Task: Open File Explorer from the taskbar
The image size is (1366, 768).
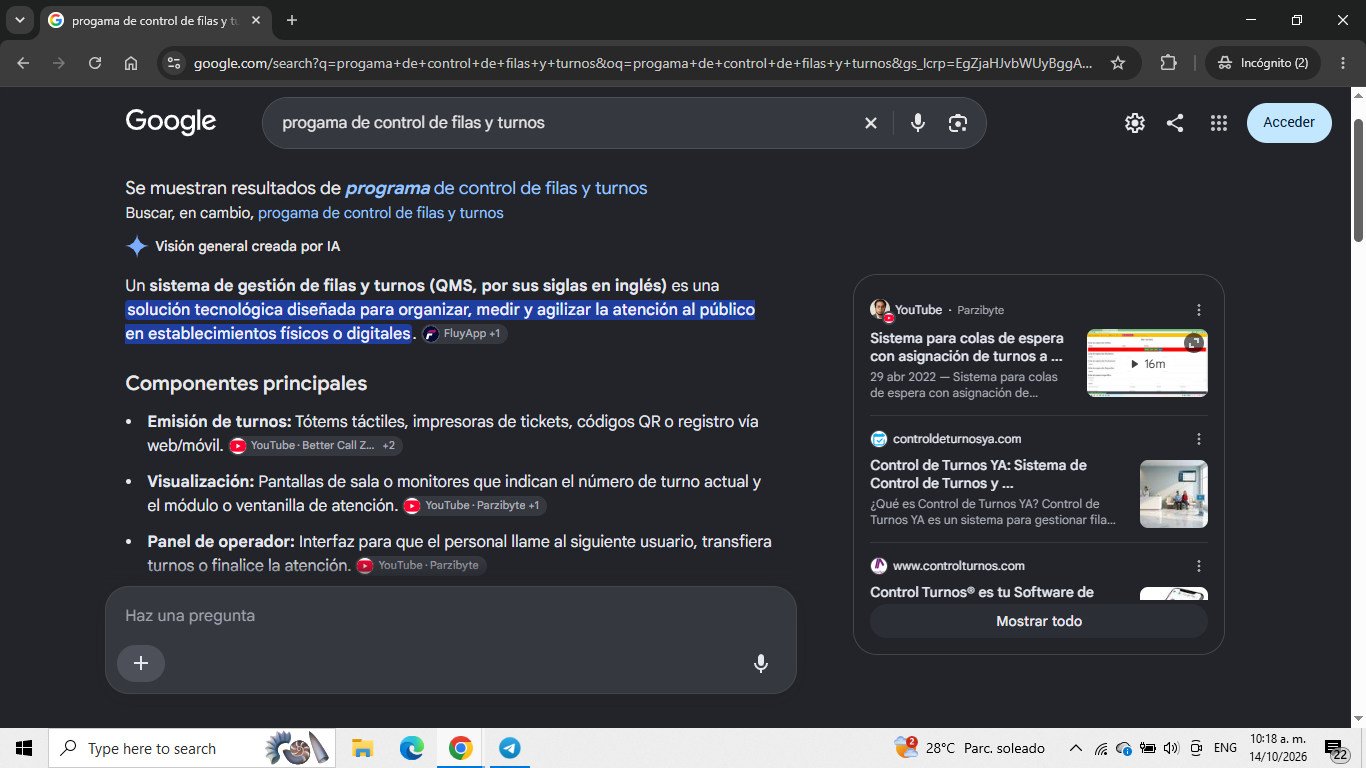Action: [362, 748]
